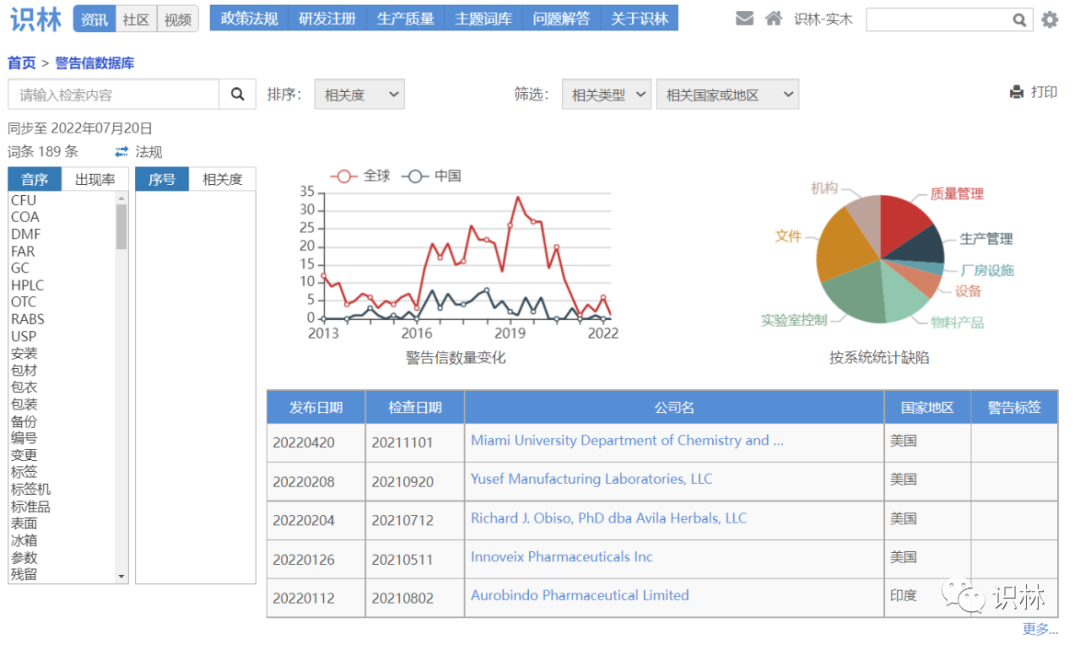Click the 识林 logo
The height and width of the screenshot is (645, 1080).
click(36, 19)
